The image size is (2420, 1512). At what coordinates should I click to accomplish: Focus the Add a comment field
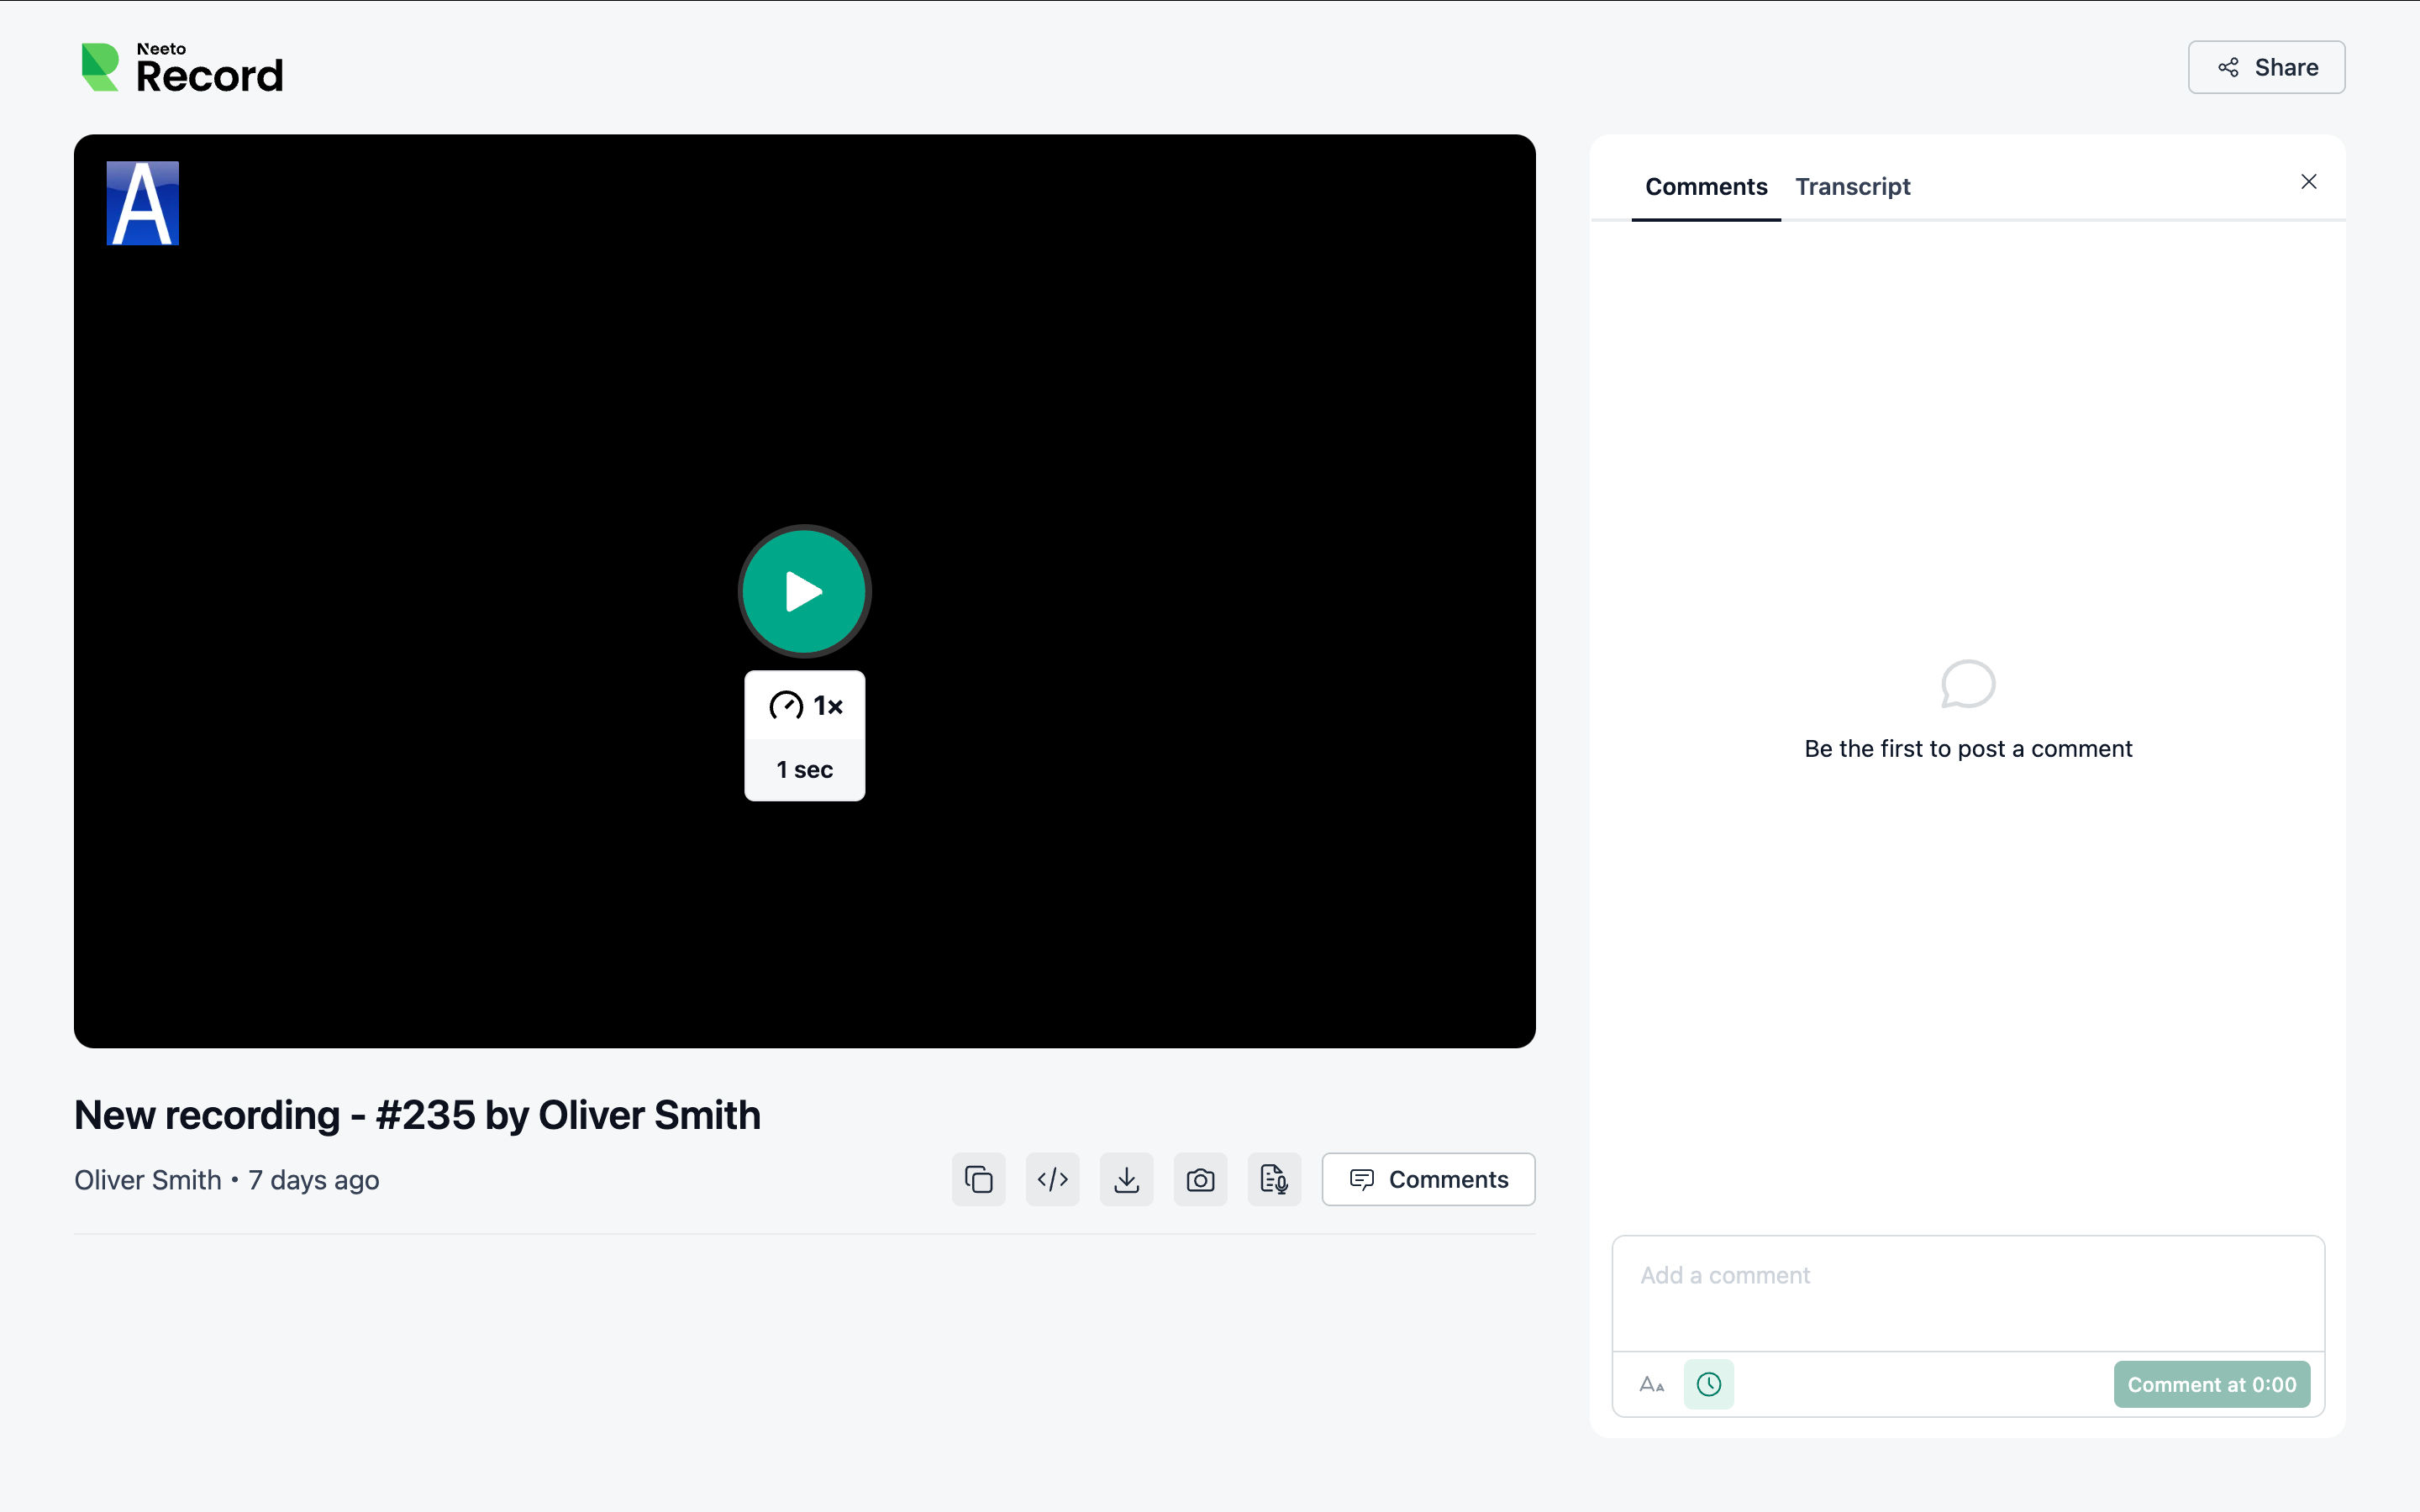pyautogui.click(x=1968, y=1293)
